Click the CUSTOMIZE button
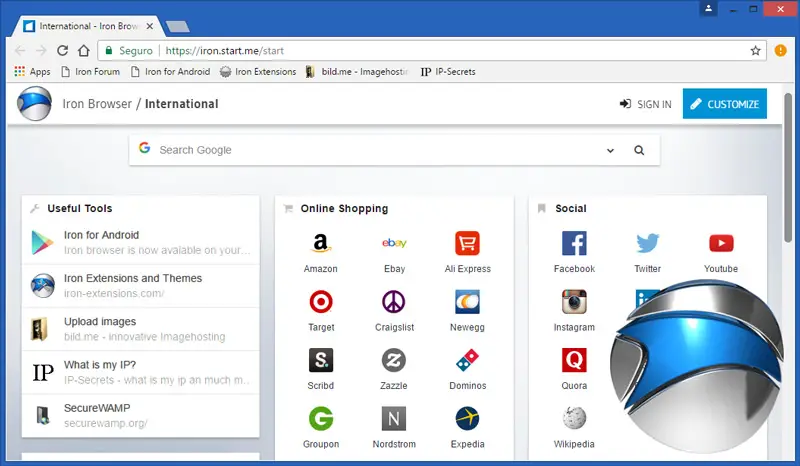The height and width of the screenshot is (466, 800). [724, 104]
